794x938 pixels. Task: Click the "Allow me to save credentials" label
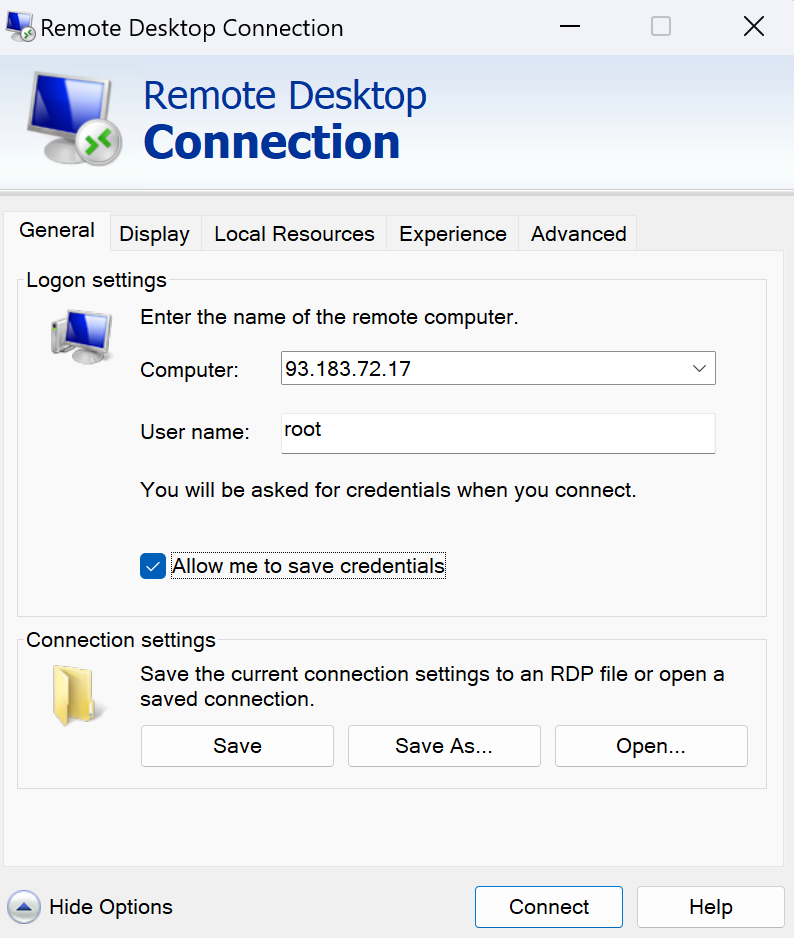pos(308,566)
